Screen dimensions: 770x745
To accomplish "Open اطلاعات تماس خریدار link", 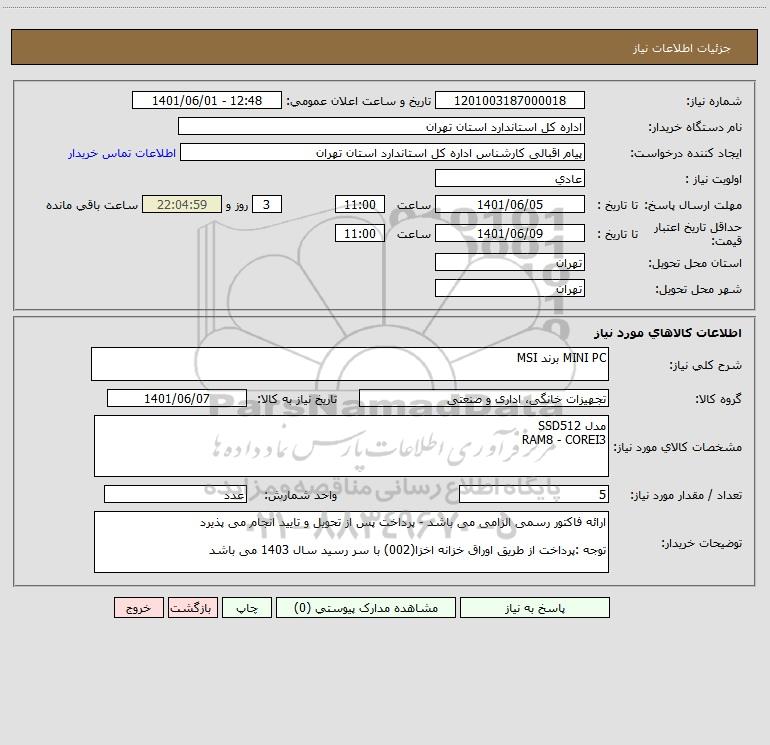I will (122, 153).
